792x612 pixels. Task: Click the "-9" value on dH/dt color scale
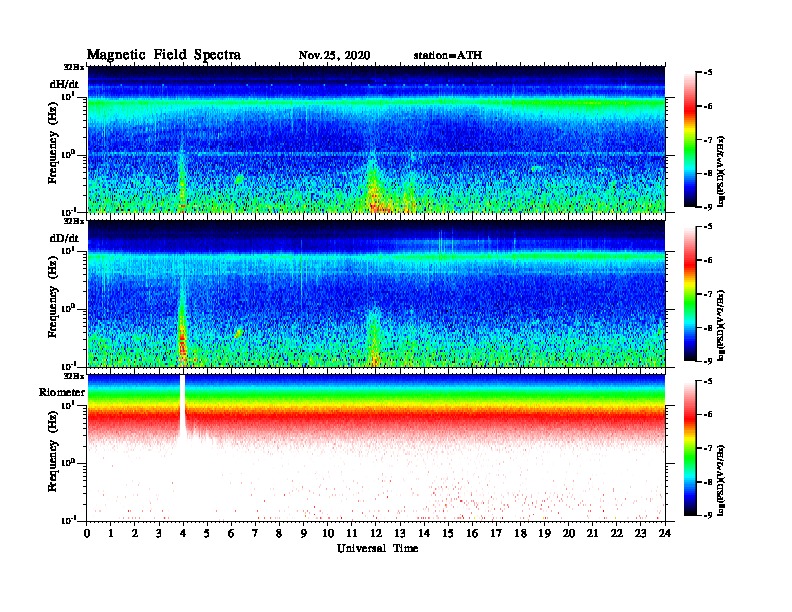click(x=707, y=207)
